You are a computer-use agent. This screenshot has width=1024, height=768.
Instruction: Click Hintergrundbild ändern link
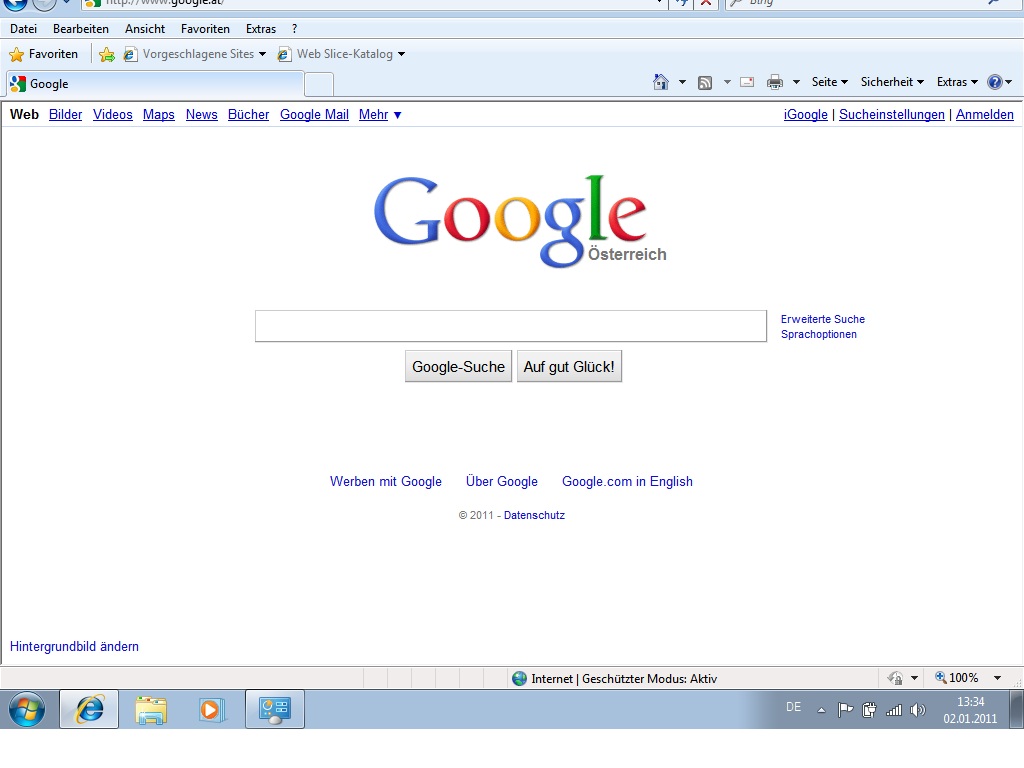coord(74,647)
